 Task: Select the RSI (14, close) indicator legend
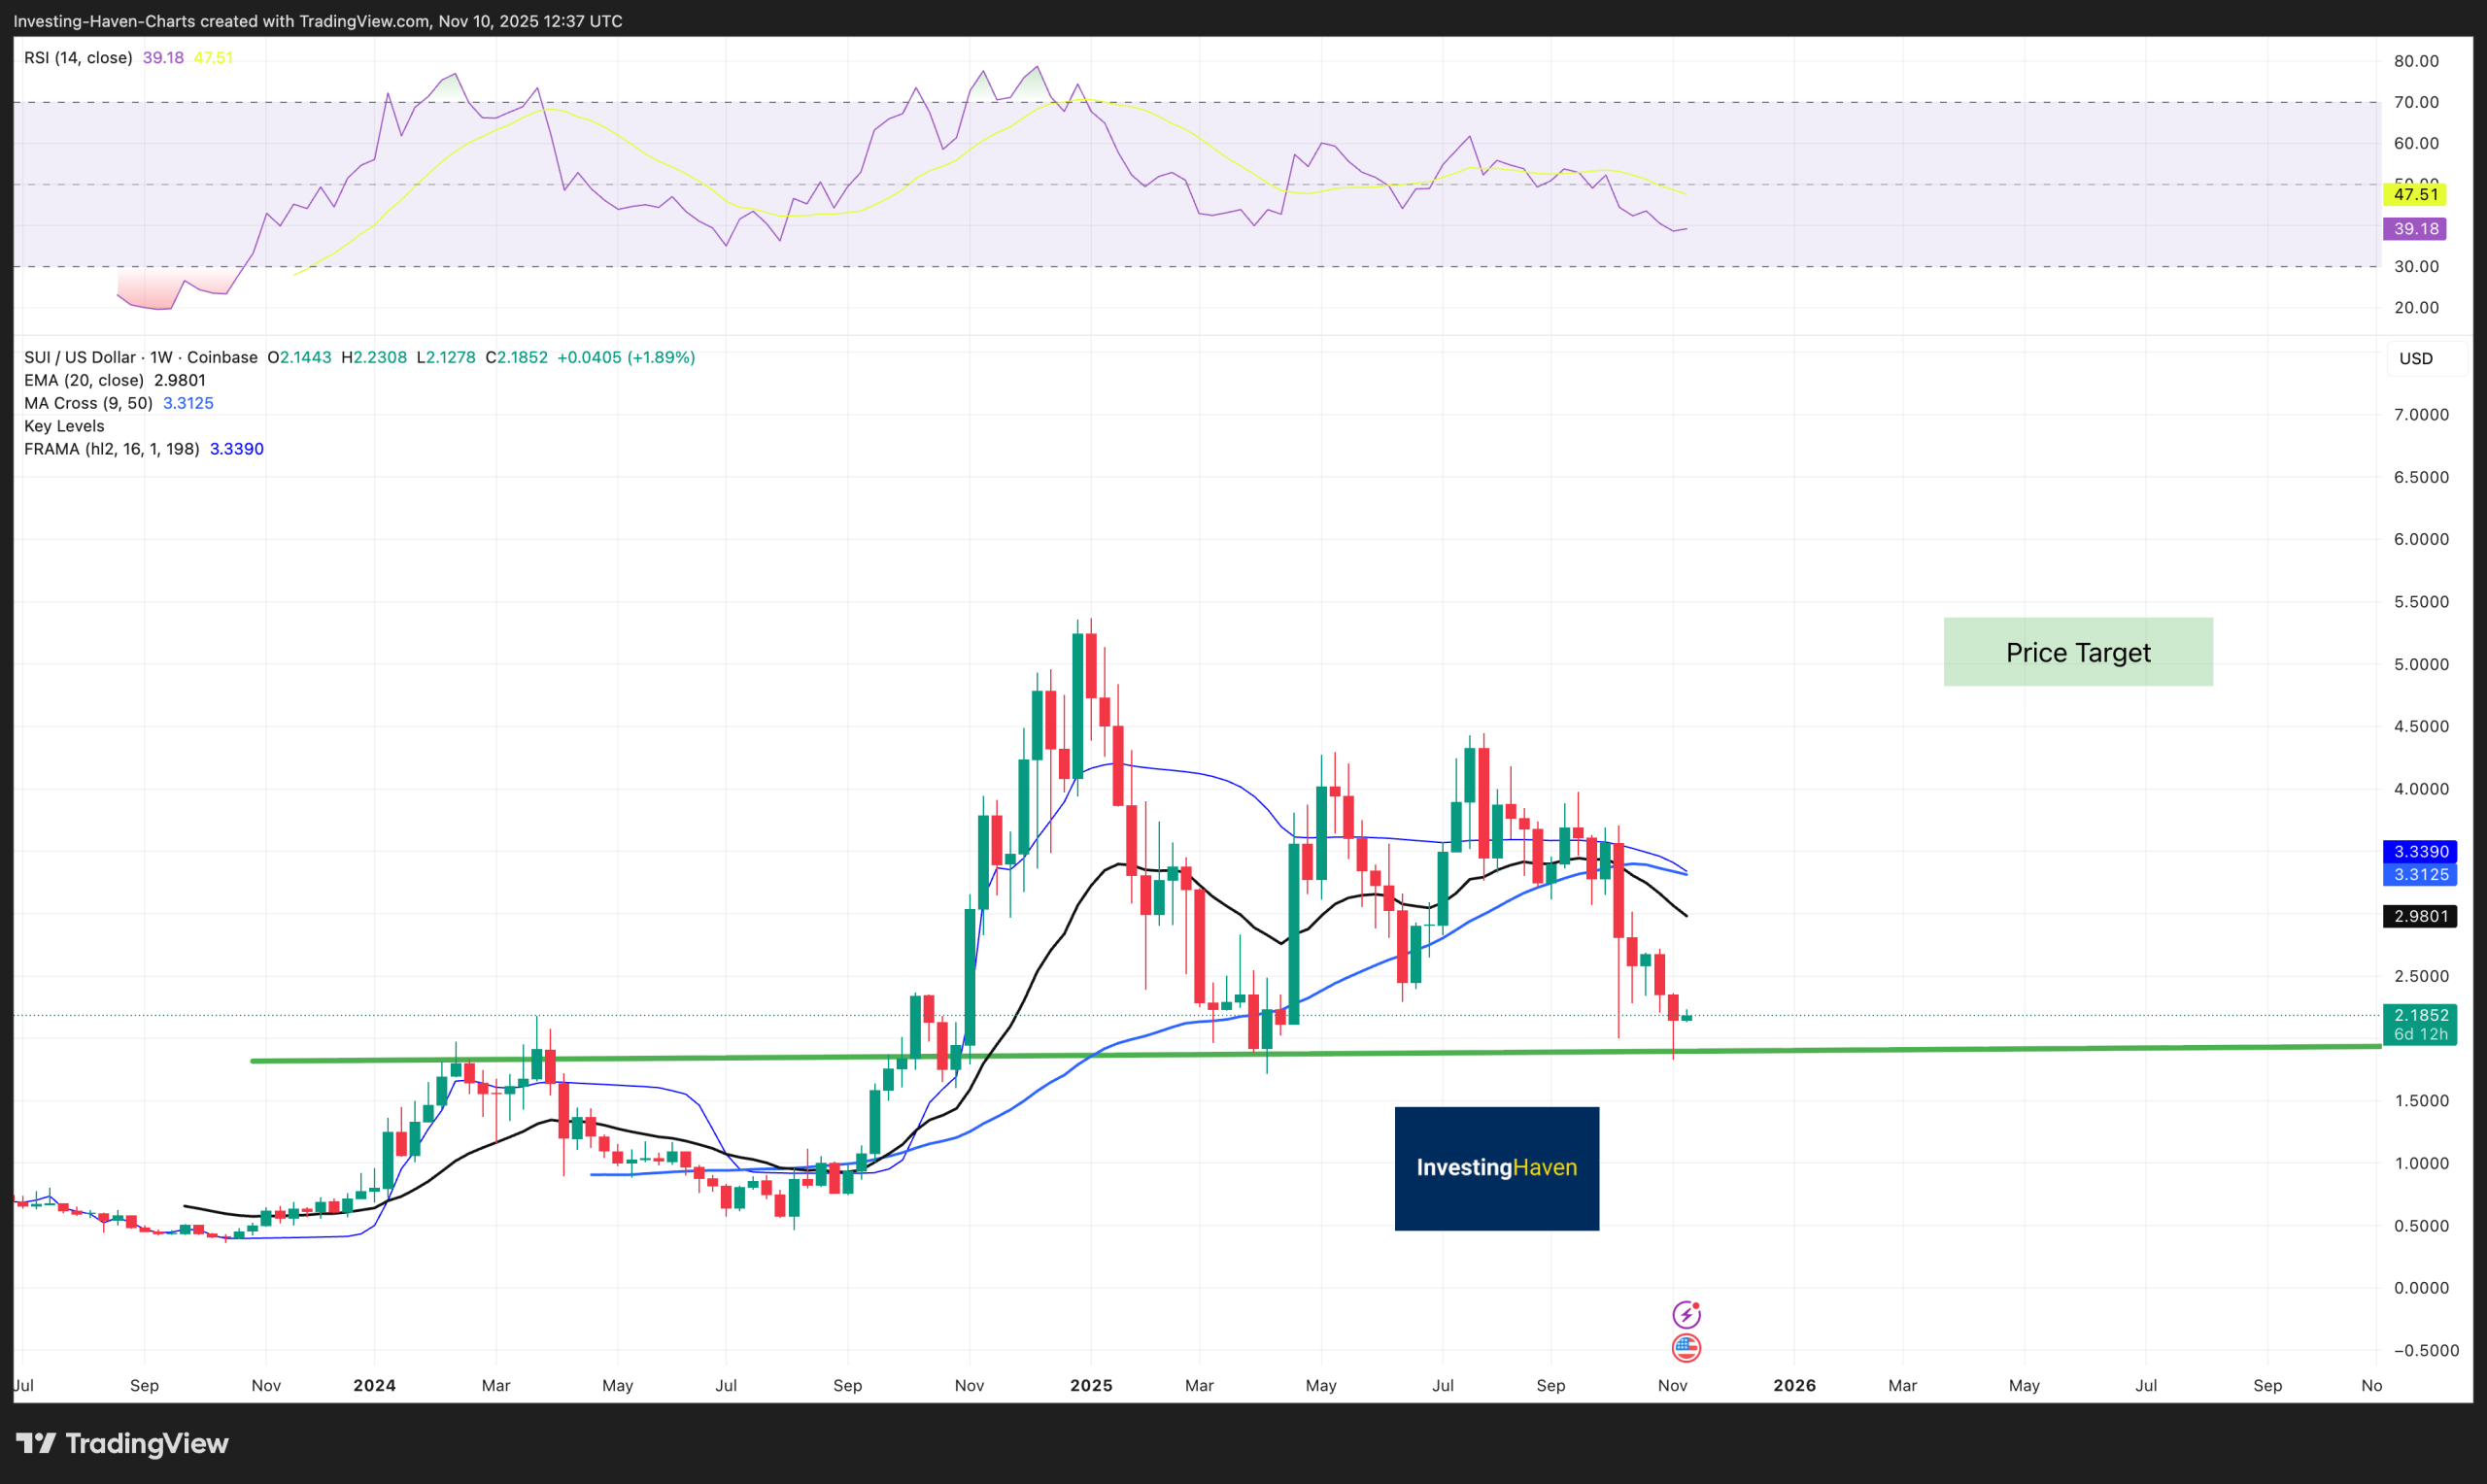pos(77,57)
